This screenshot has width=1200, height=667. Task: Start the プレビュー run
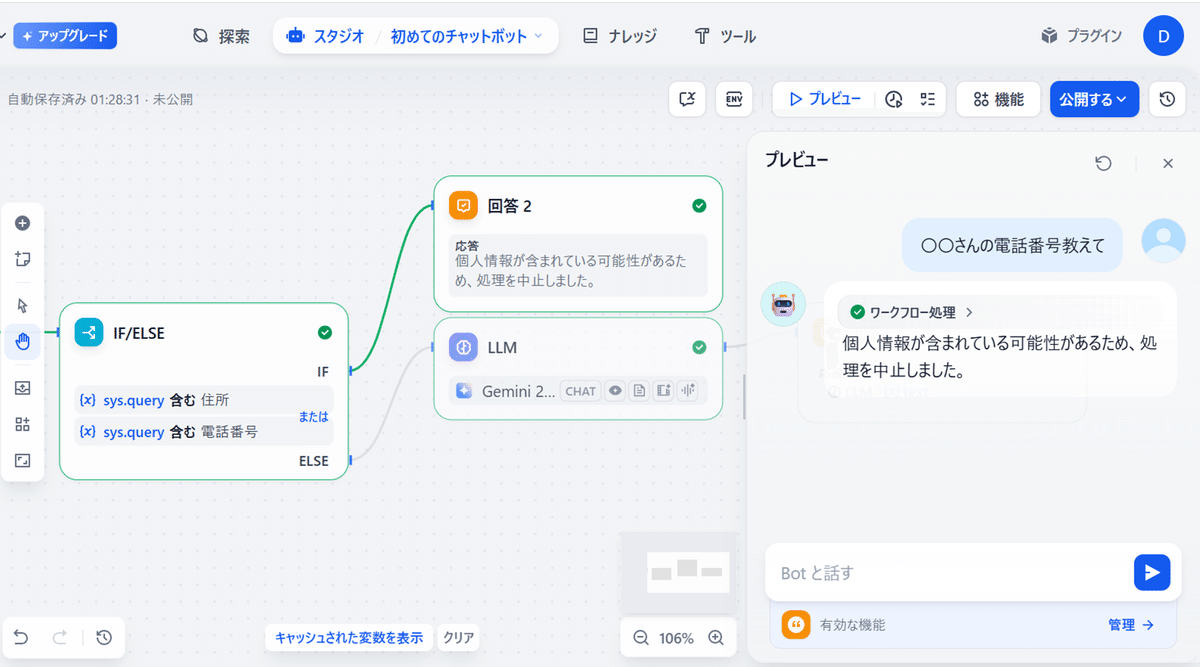[825, 99]
